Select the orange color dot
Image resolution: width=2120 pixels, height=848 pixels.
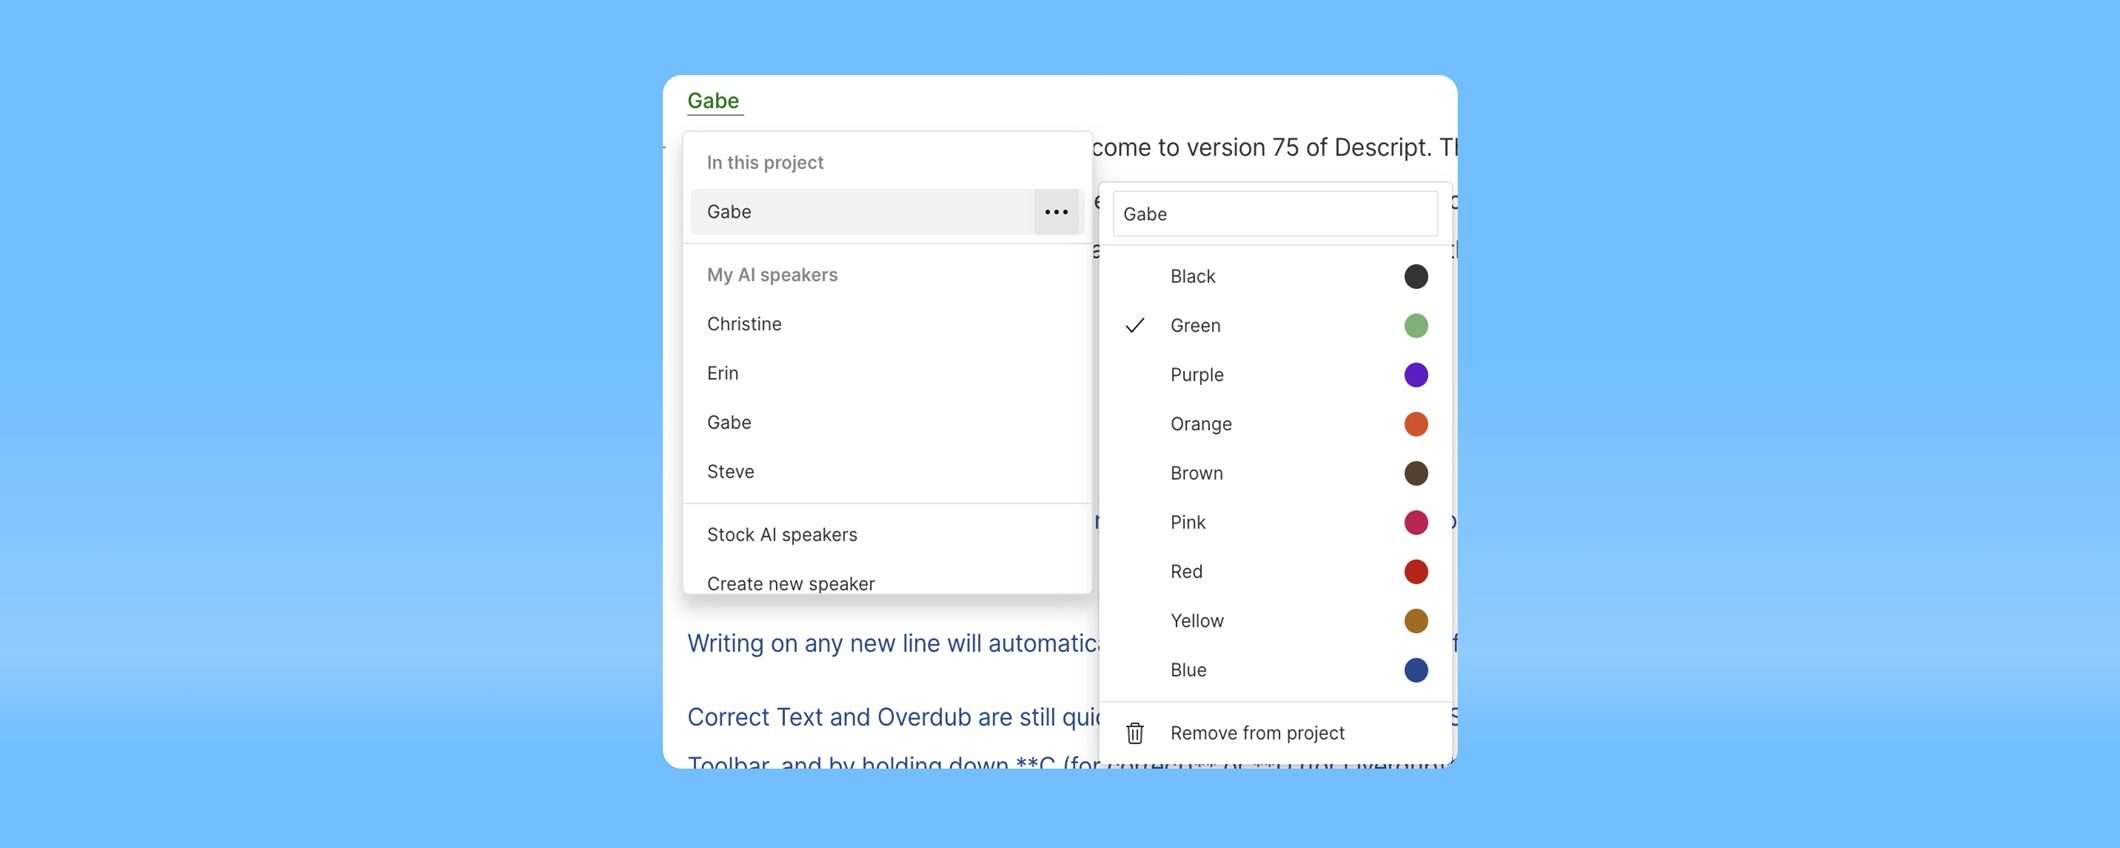(1415, 424)
